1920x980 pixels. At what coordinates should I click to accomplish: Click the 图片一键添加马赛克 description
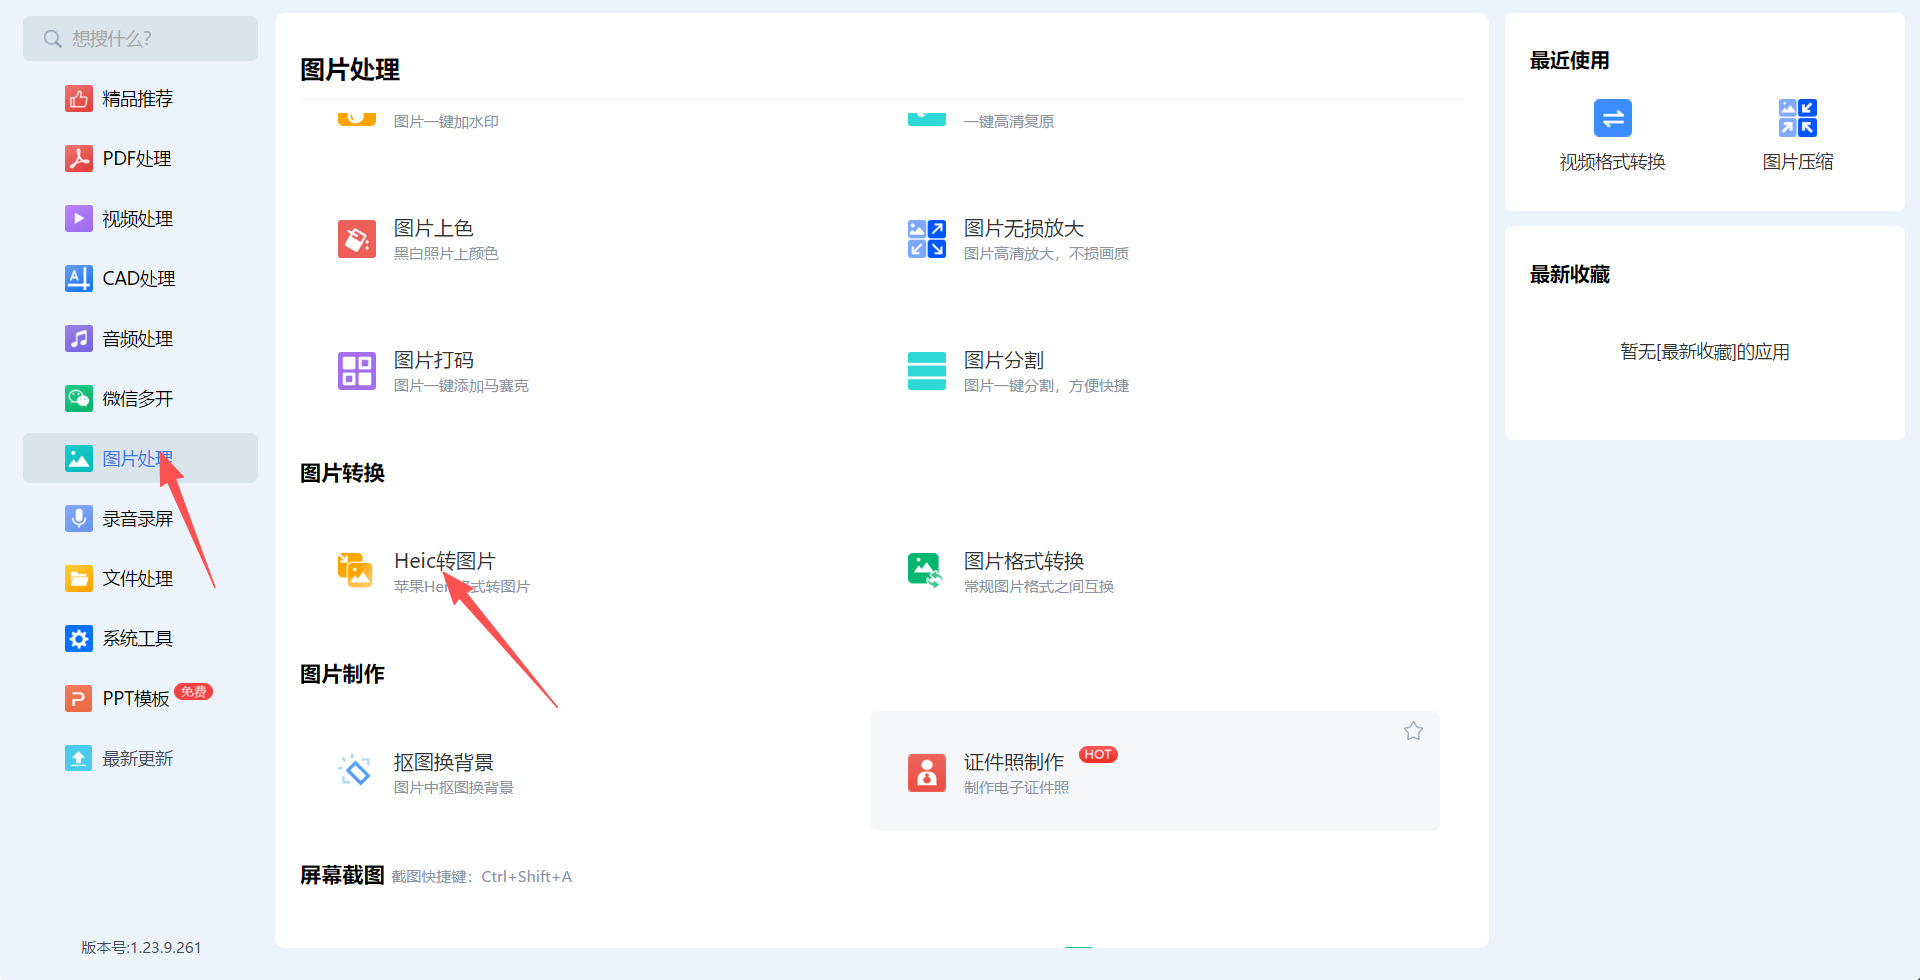point(461,386)
